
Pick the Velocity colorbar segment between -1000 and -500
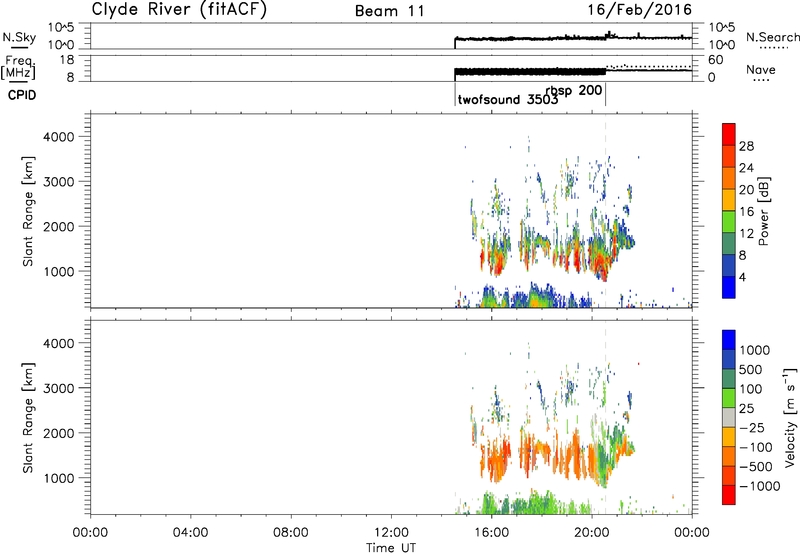[729, 475]
